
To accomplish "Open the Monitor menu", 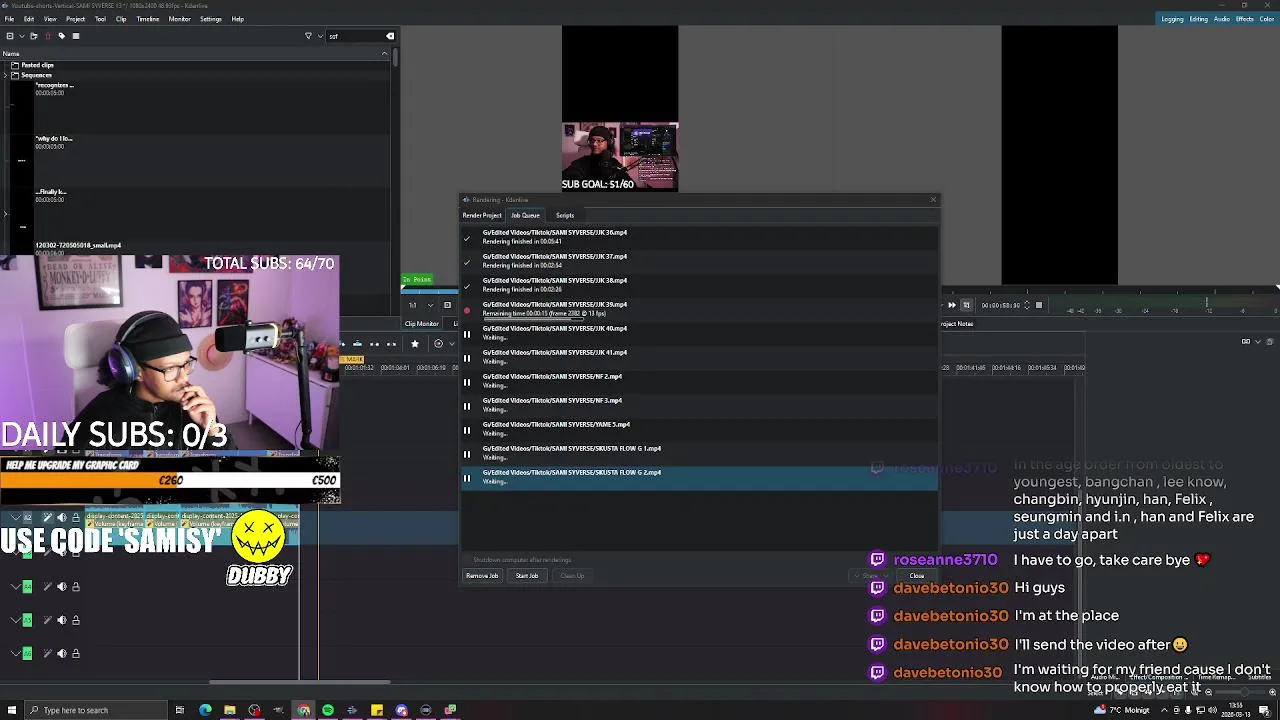I will click(x=179, y=19).
